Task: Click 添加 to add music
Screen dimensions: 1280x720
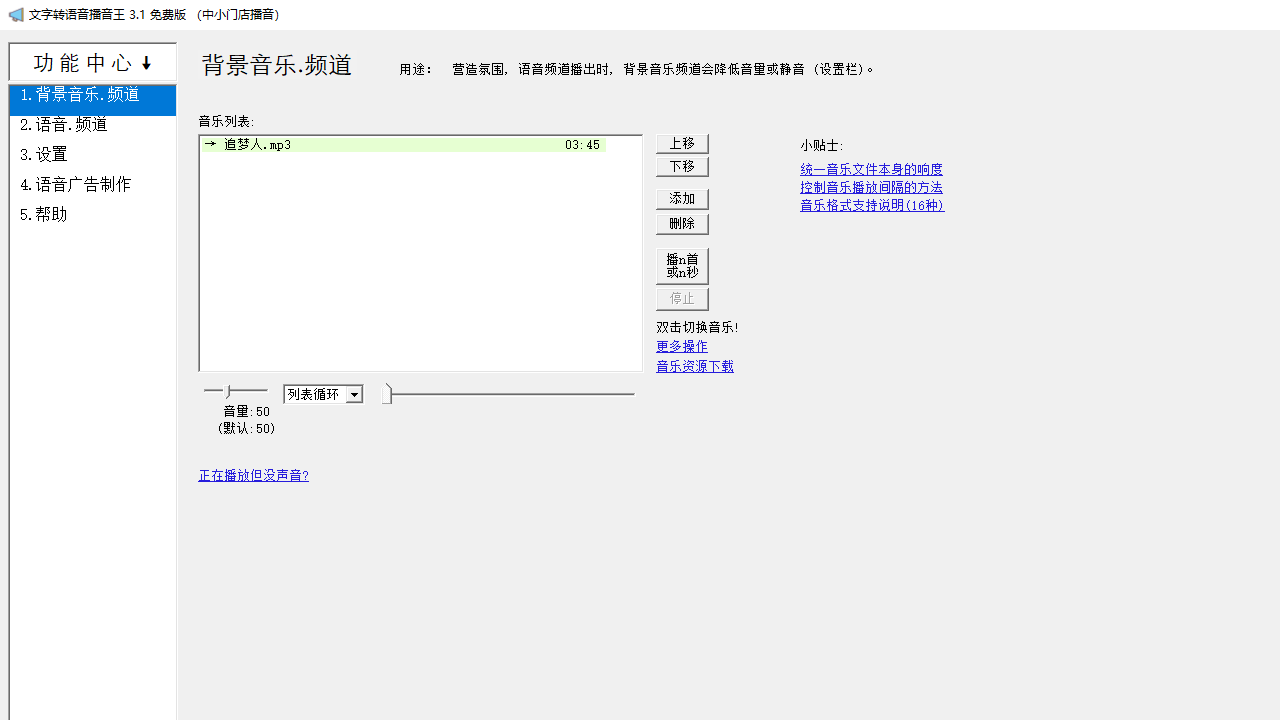Action: [x=682, y=199]
